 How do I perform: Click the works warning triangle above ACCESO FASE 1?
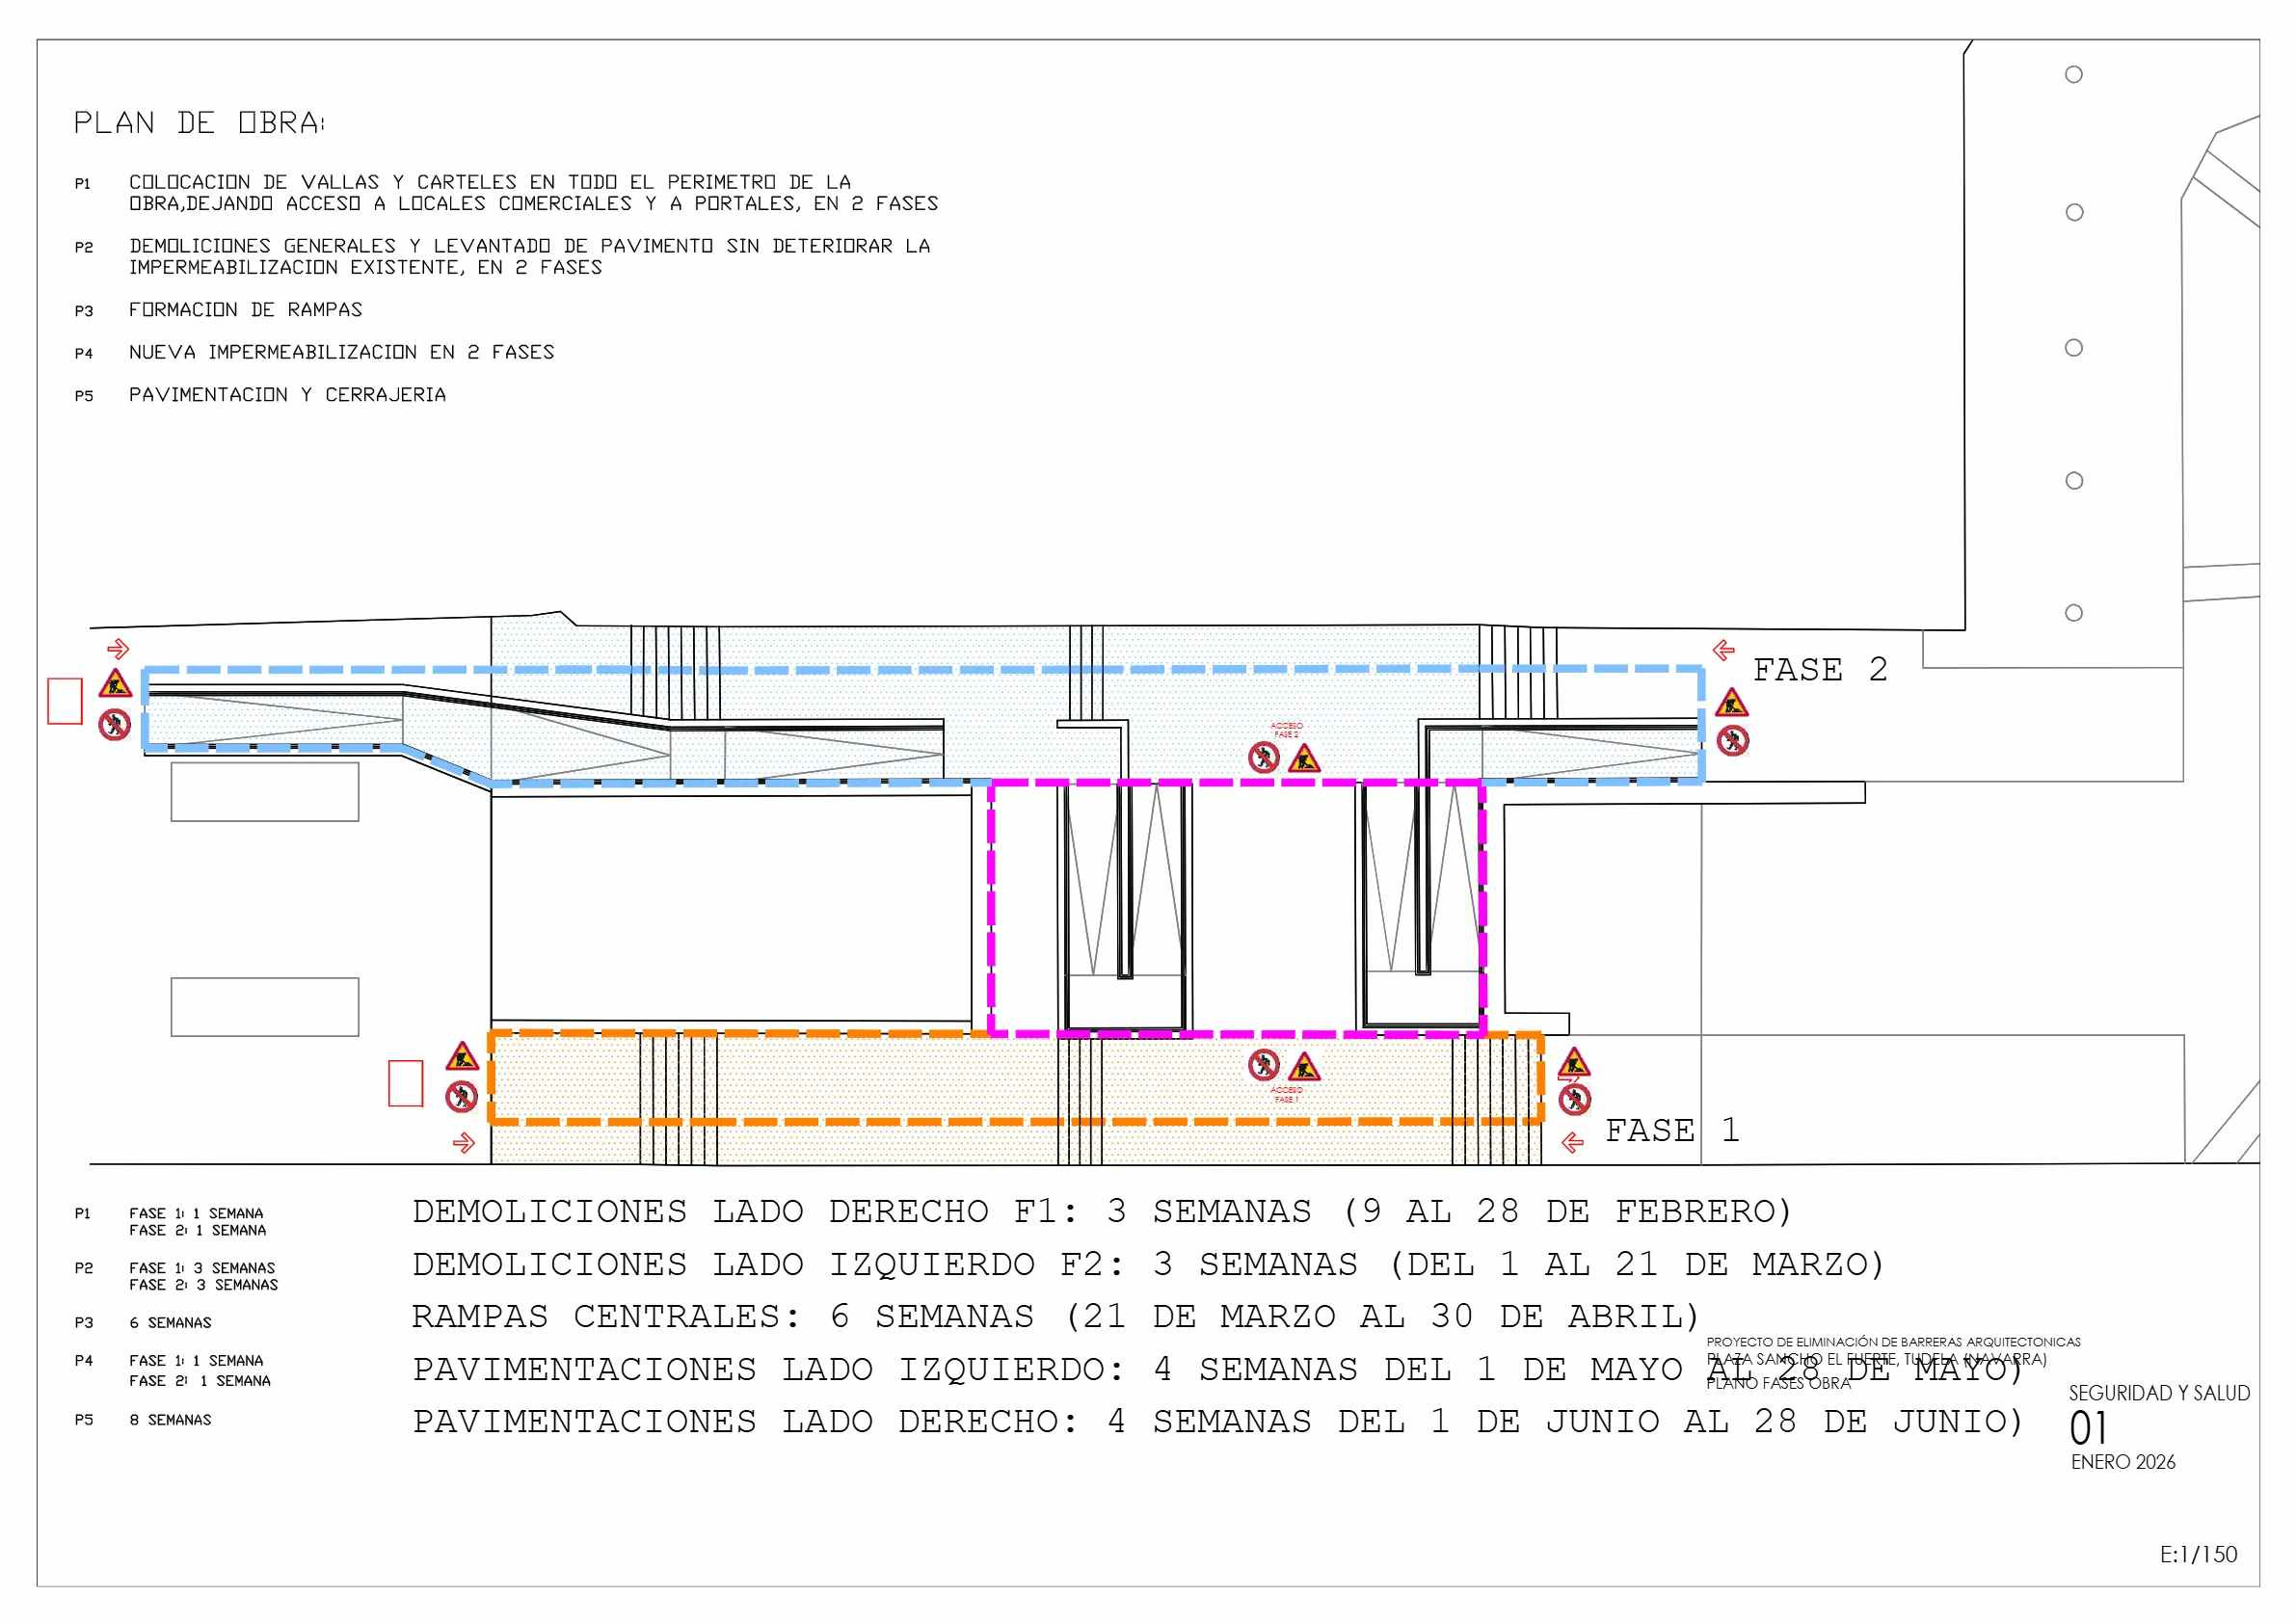click(x=1304, y=1067)
